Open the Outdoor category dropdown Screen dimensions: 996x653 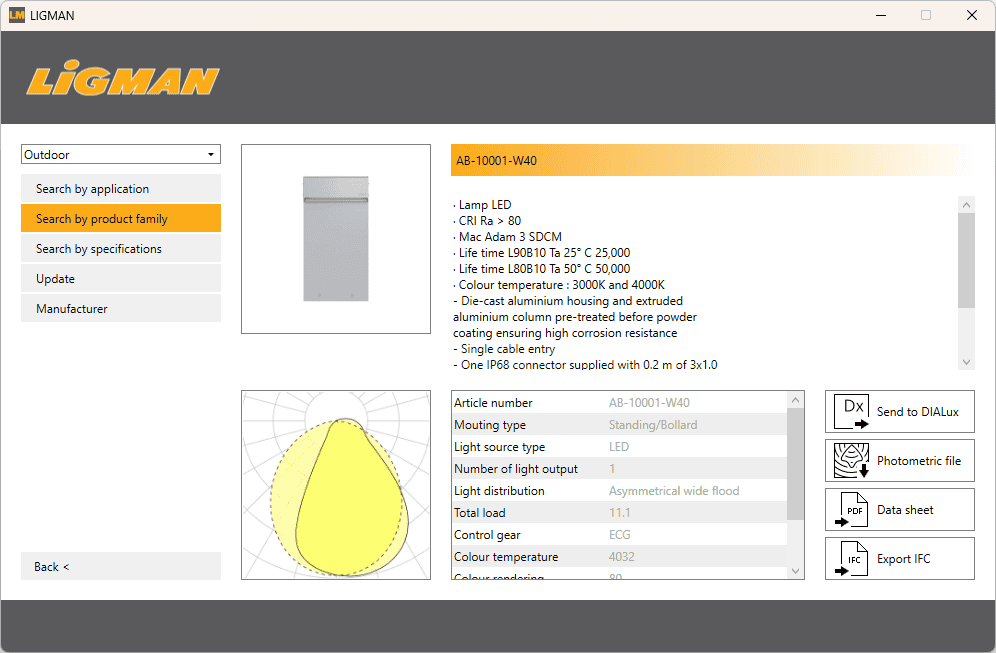pos(121,155)
